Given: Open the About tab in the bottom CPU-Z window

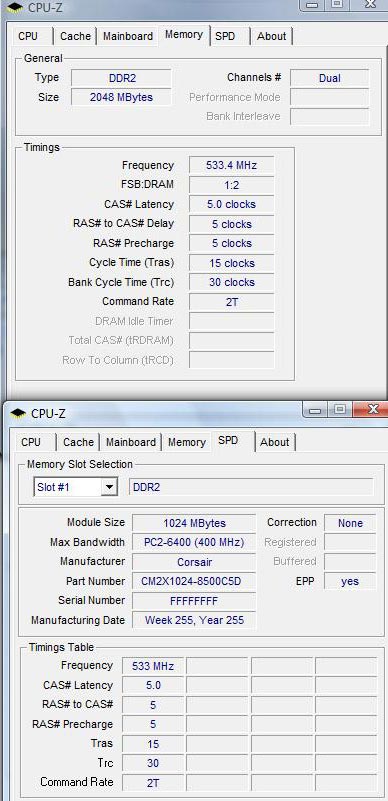Looking at the screenshot, I should (275, 442).
